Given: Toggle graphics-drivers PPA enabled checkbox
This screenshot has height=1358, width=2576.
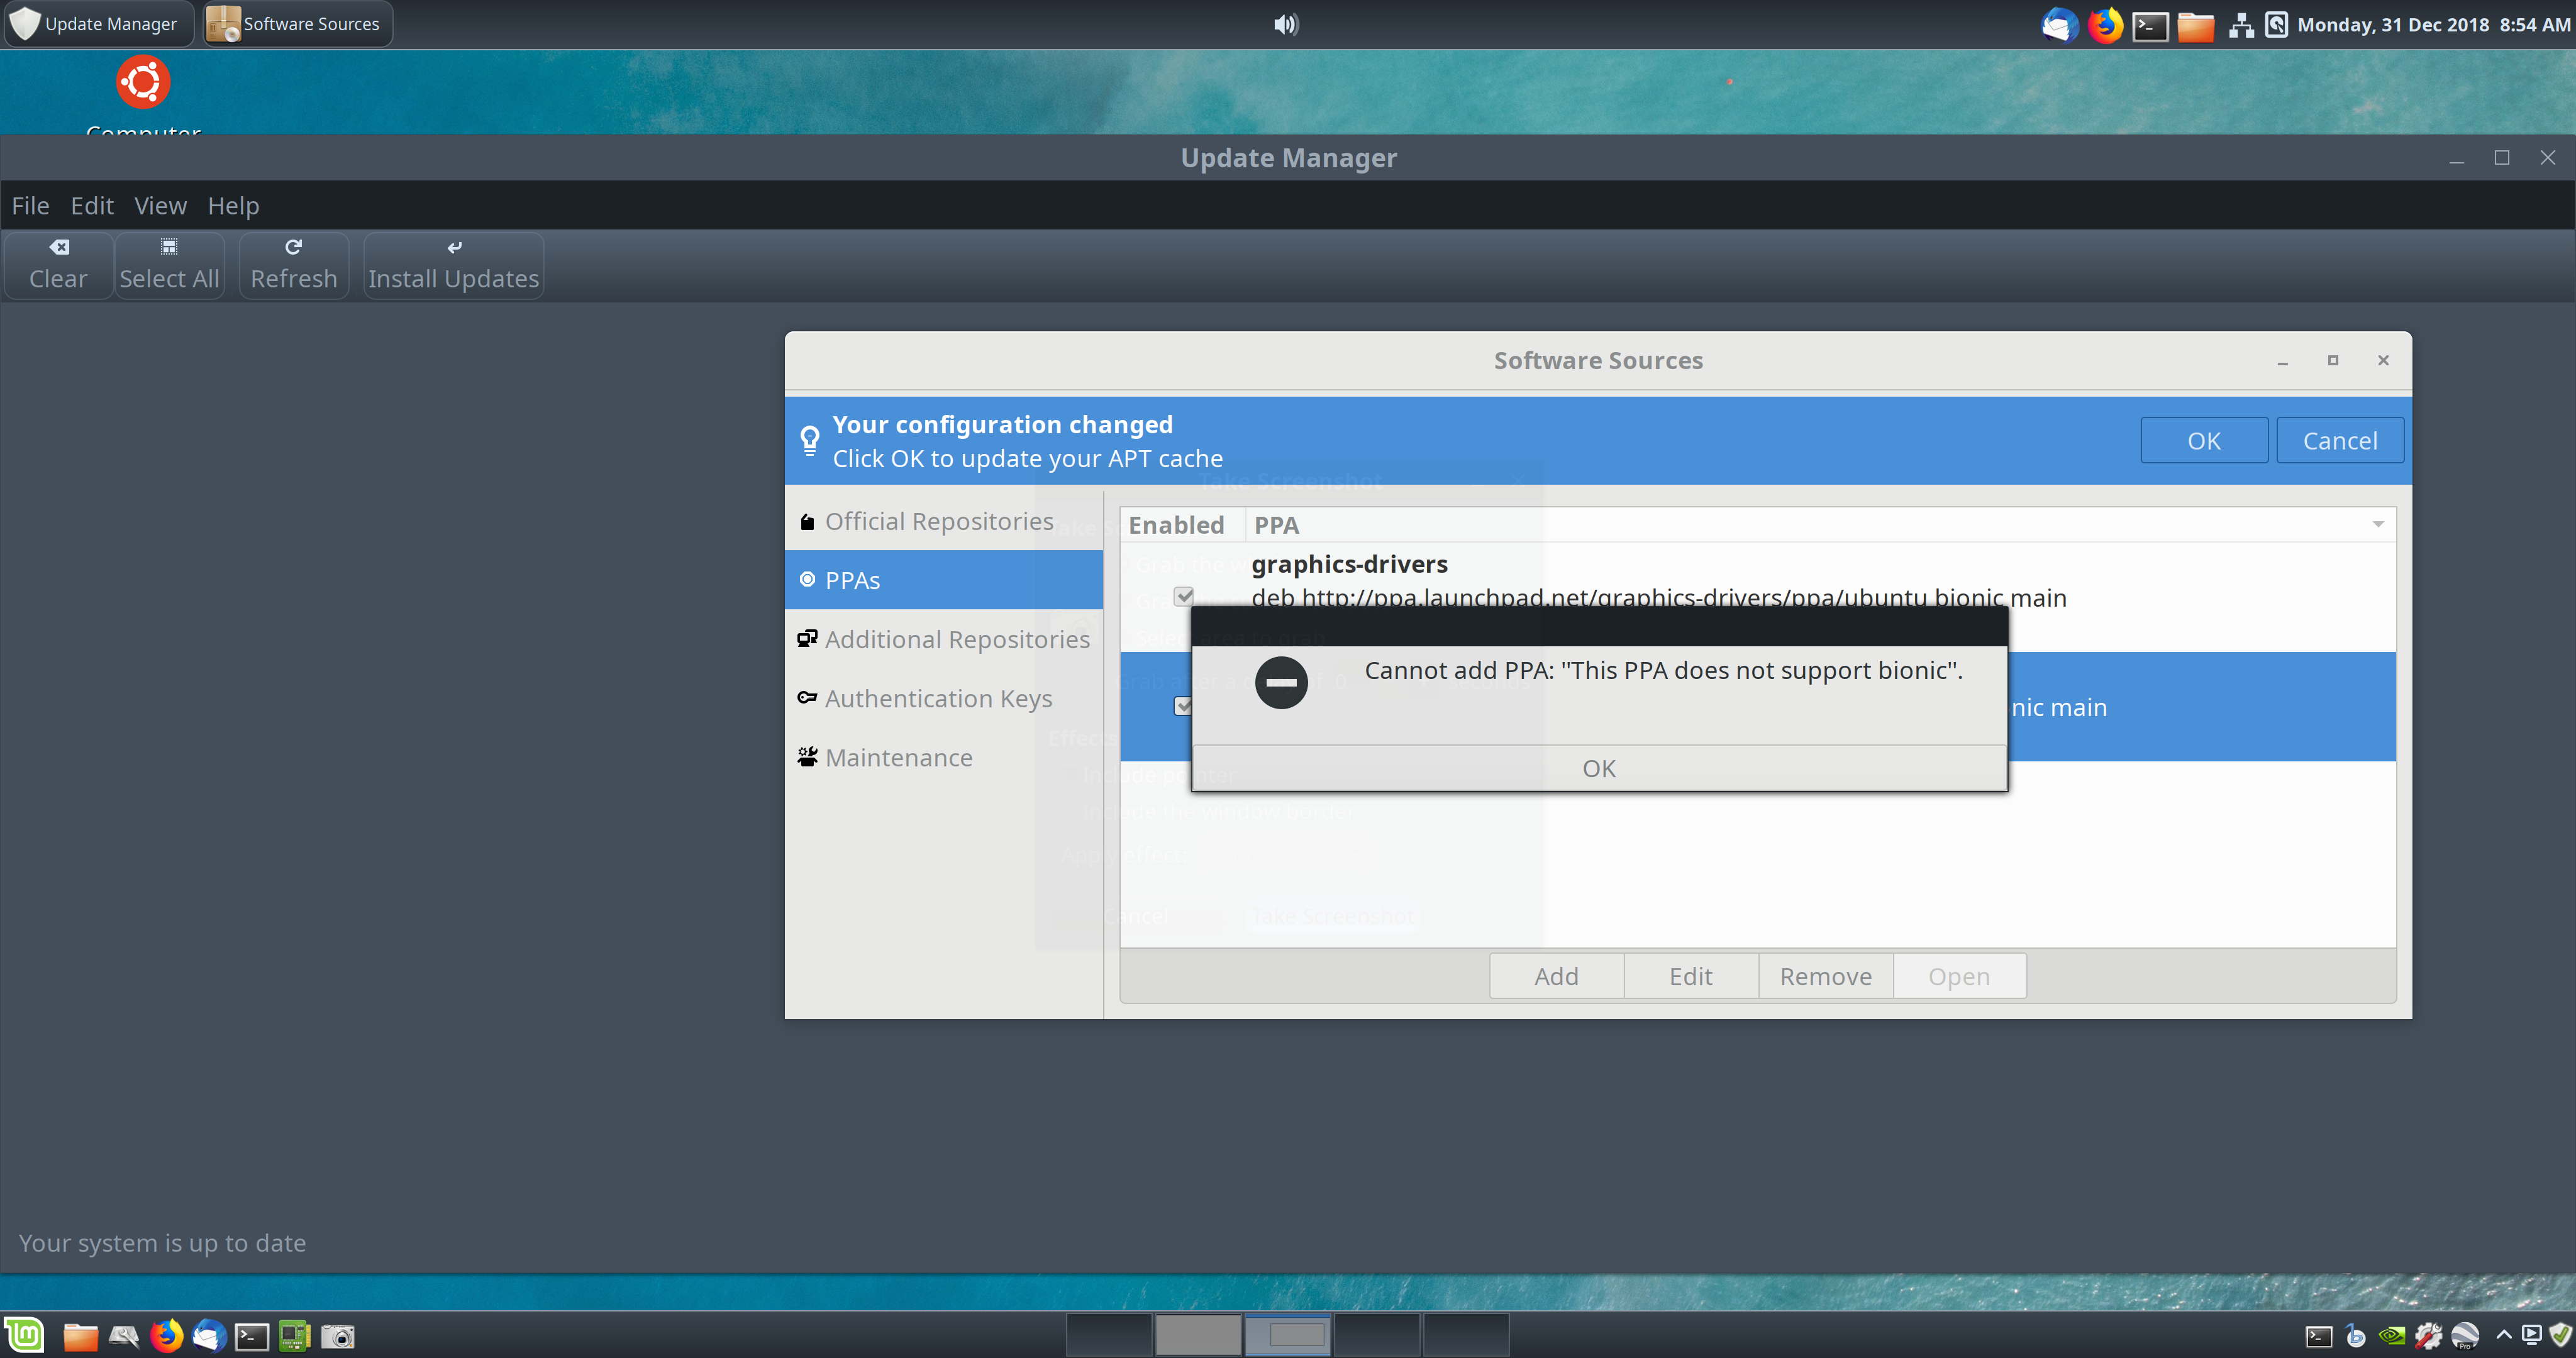Looking at the screenshot, I should tap(1184, 597).
